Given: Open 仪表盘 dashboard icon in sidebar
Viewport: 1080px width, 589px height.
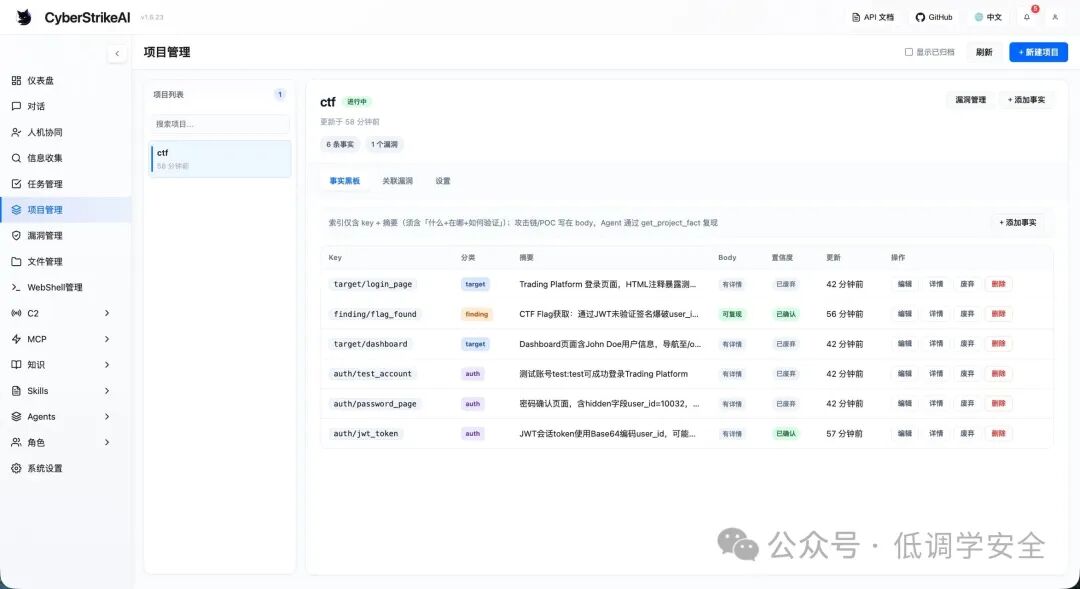Looking at the screenshot, I should pos(17,81).
